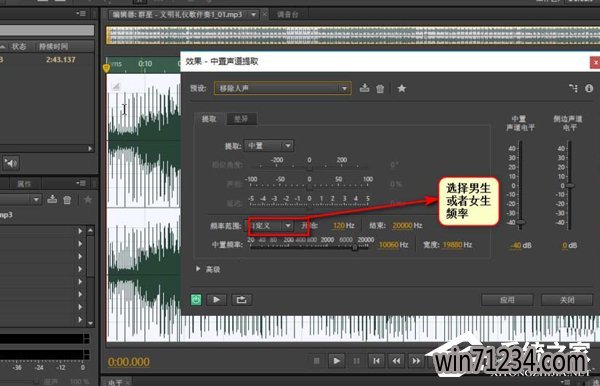Screen dimensions: 600x386
Task: Open files panel menu icon at top left
Action: click(81, 13)
